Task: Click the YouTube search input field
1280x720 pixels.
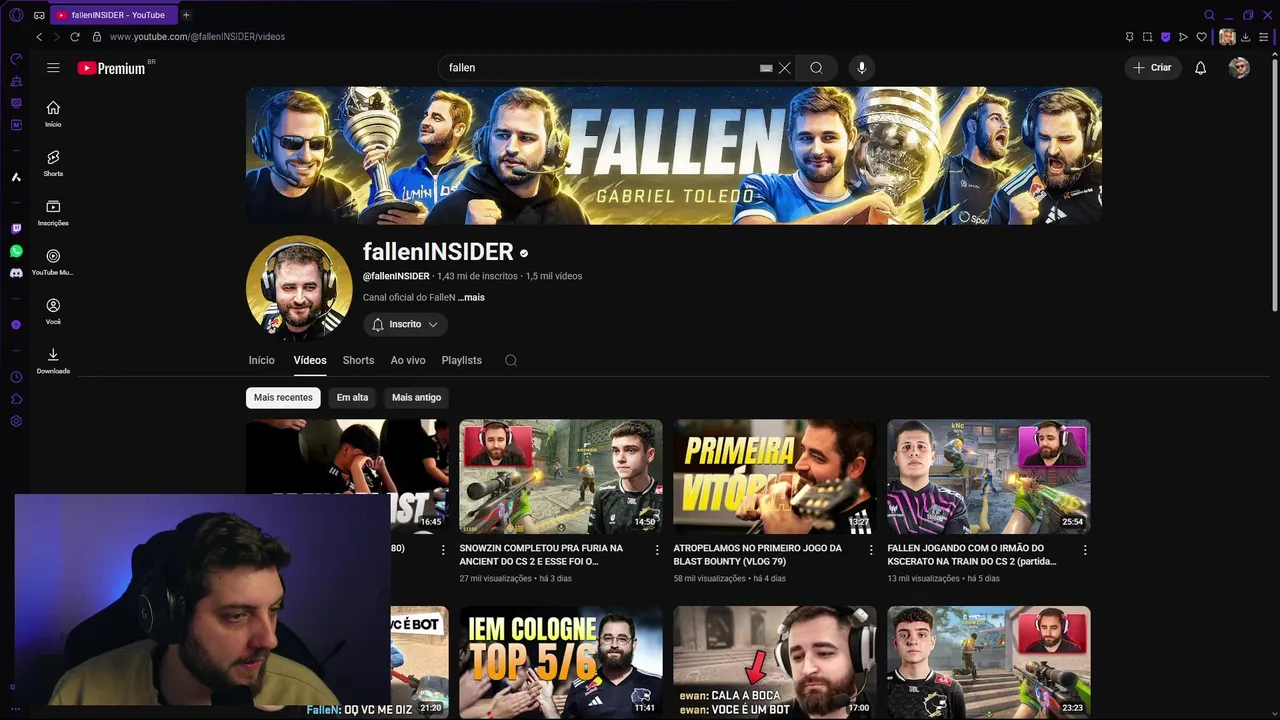Action: click(600, 68)
